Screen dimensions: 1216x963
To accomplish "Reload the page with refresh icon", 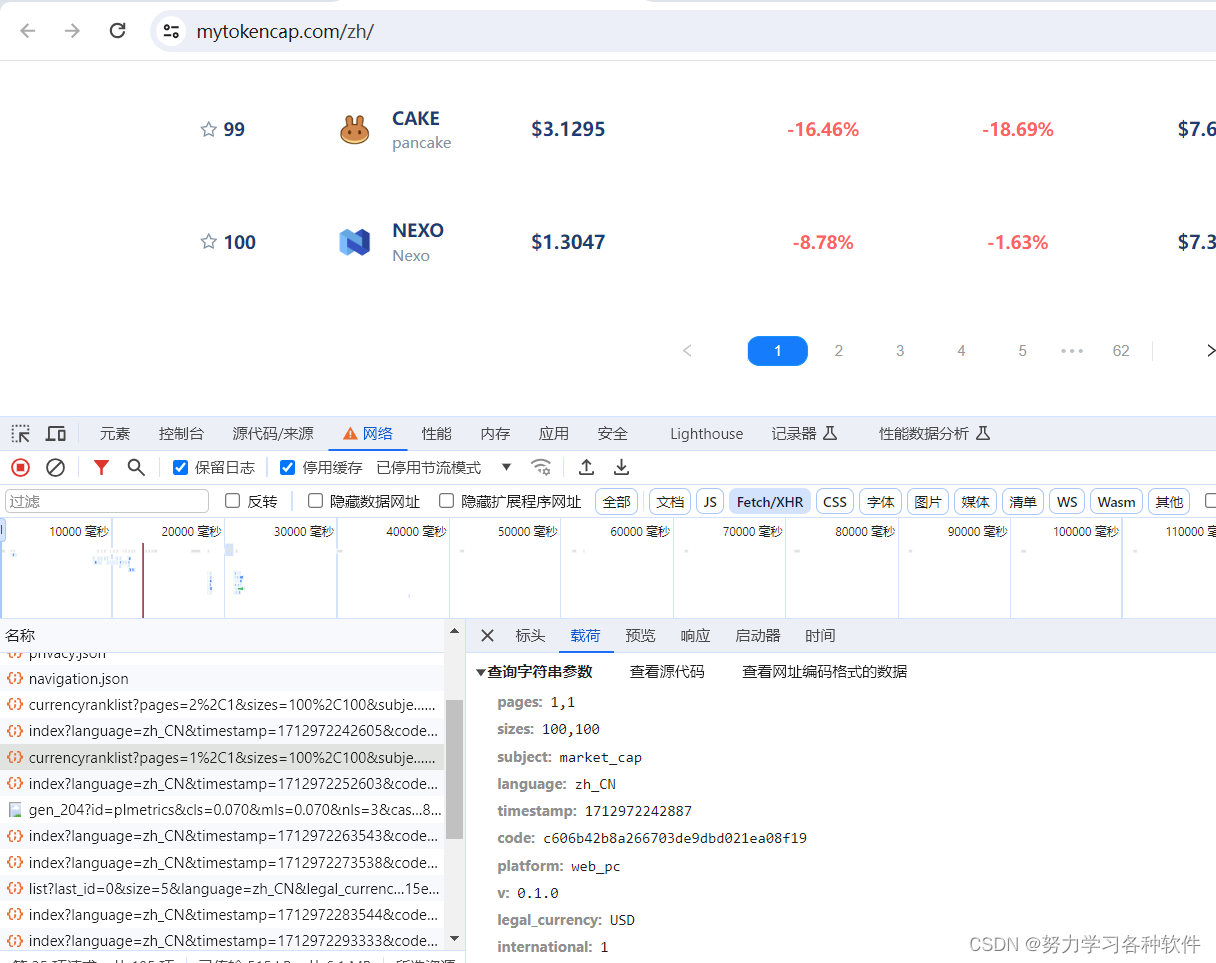I will pos(117,31).
